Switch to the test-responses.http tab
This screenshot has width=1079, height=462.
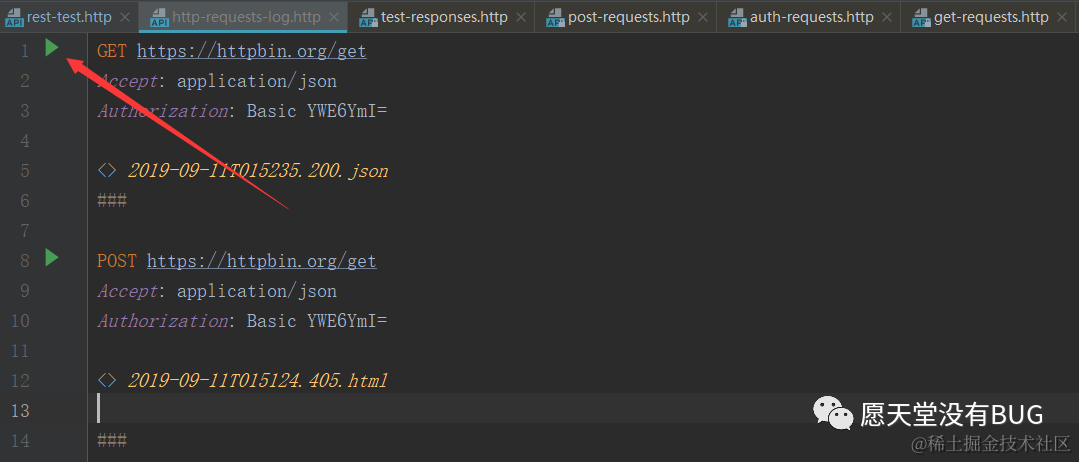point(444,17)
